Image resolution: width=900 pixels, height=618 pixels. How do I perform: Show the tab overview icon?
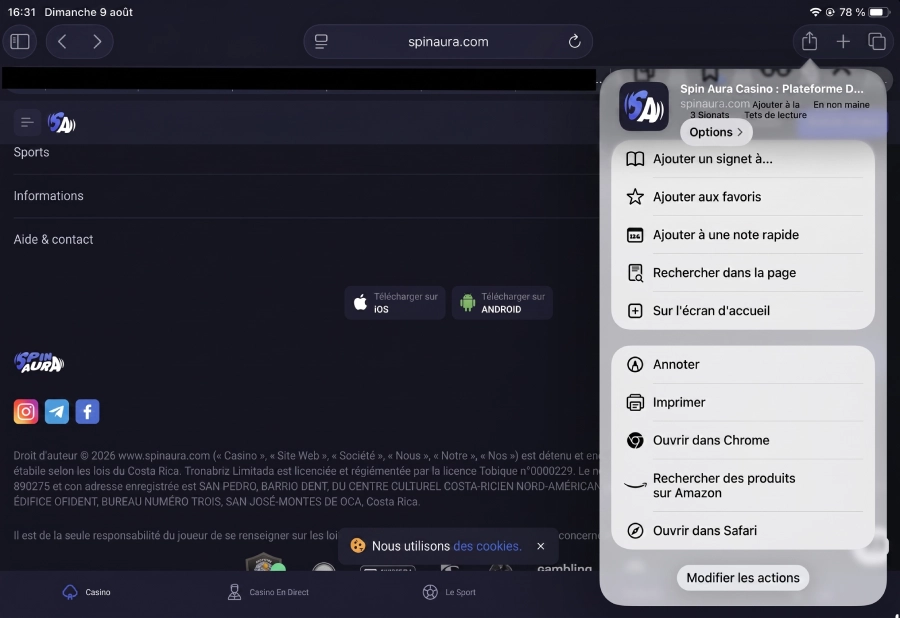tap(876, 41)
